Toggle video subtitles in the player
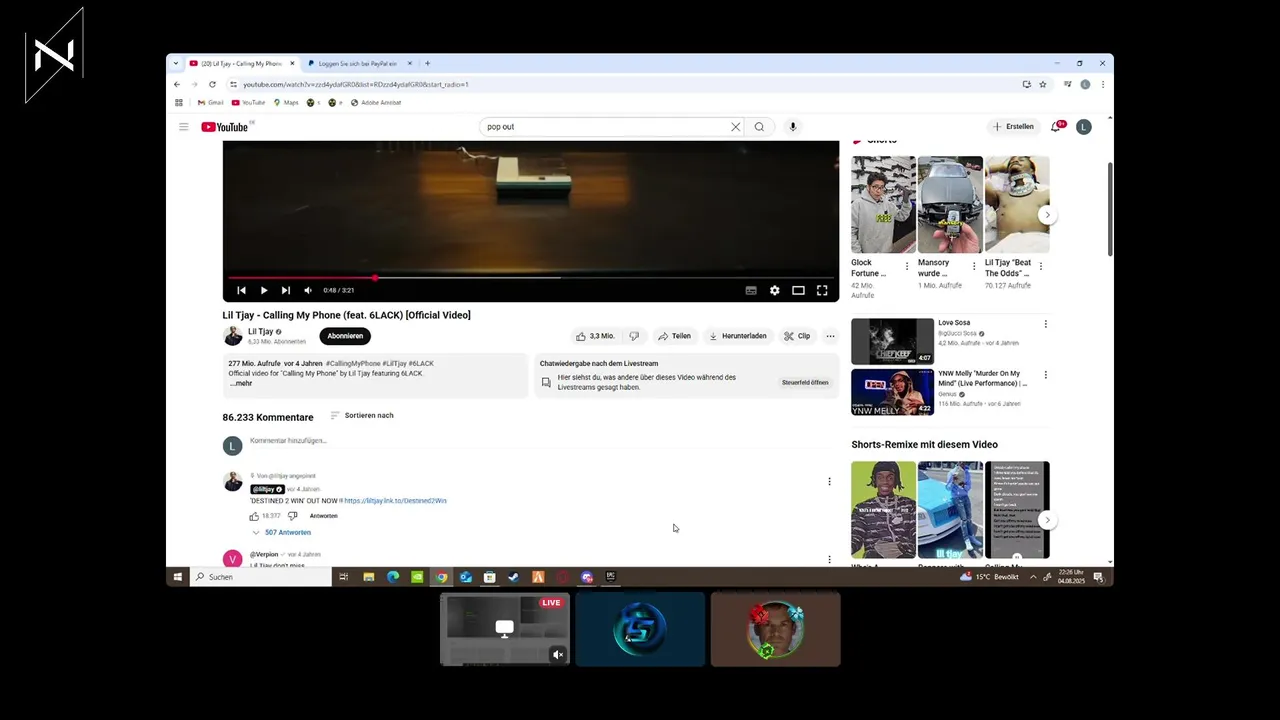 (751, 290)
